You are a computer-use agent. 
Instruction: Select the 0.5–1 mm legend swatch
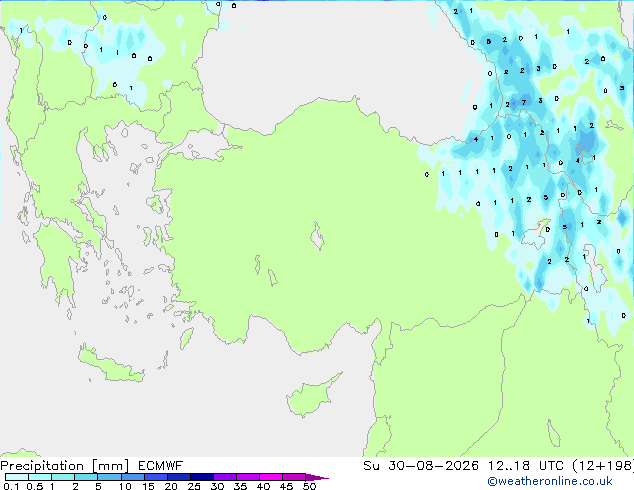coord(40,477)
